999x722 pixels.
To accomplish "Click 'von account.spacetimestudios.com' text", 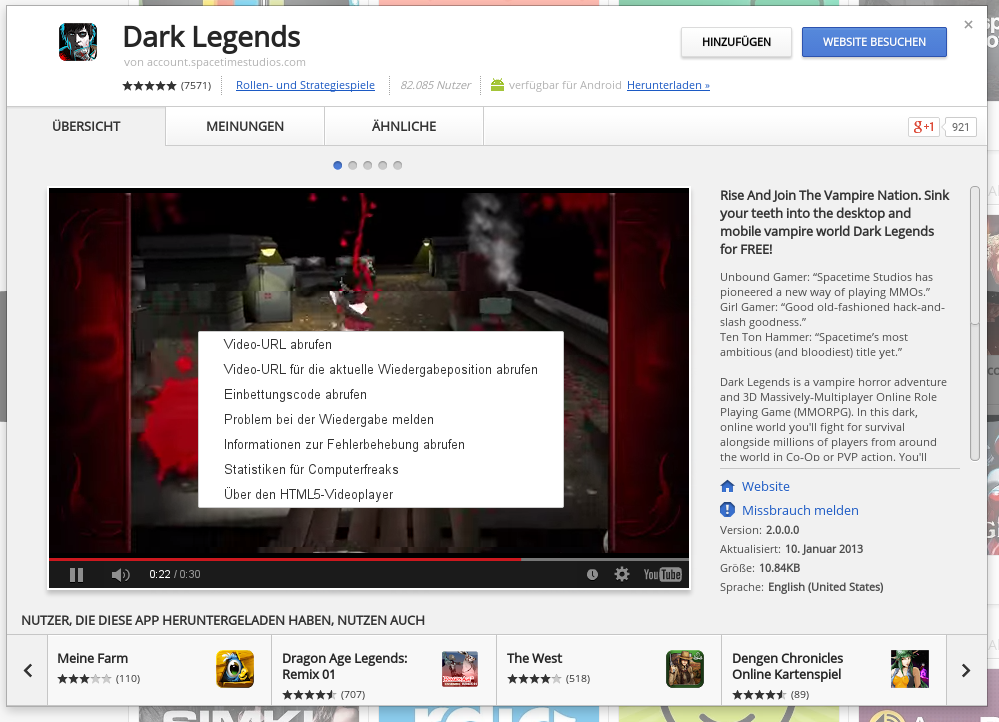I will coord(215,62).
